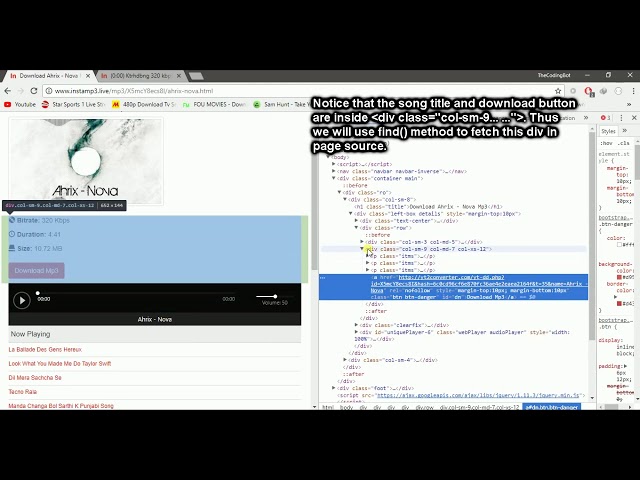The width and height of the screenshot is (640, 480).
Task: Expand the div clearfix node
Action: [356, 325]
